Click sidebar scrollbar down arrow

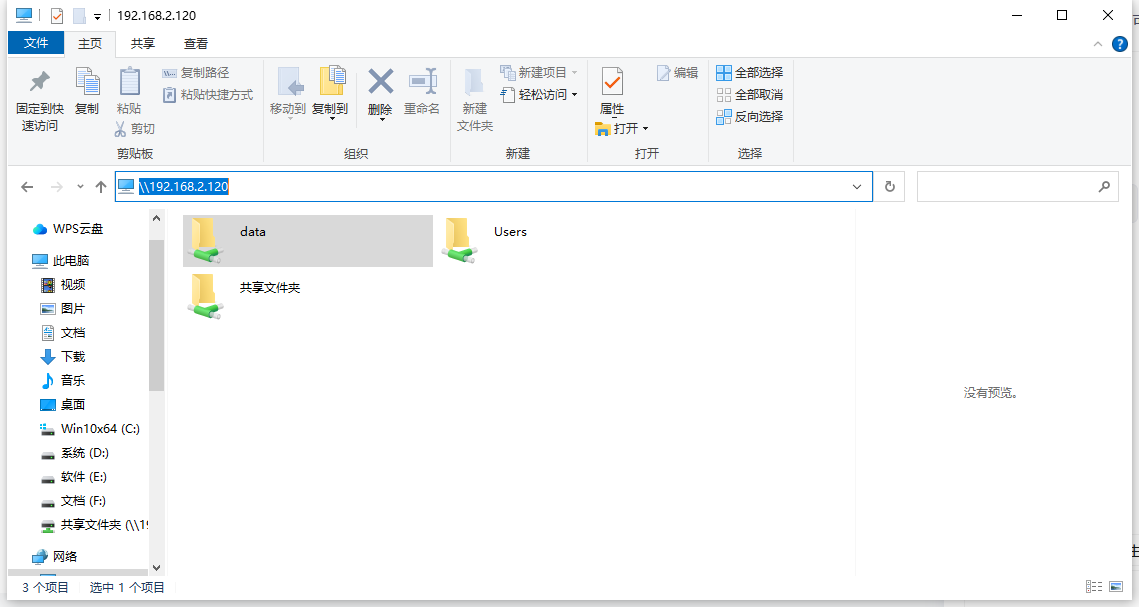click(x=156, y=568)
